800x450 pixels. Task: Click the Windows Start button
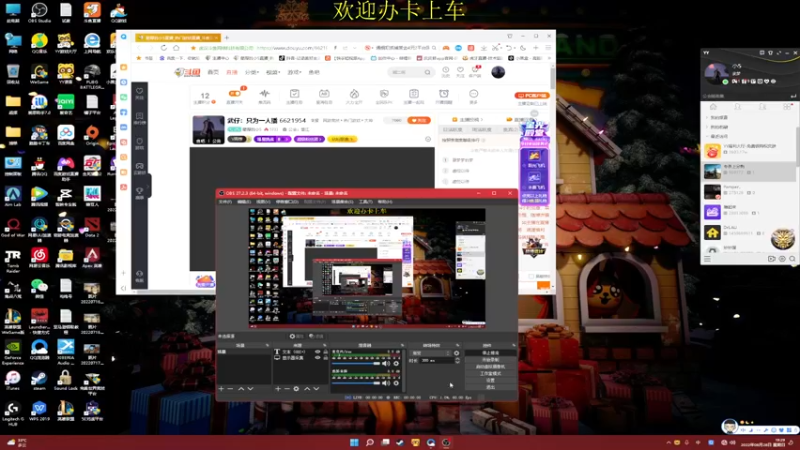354,442
